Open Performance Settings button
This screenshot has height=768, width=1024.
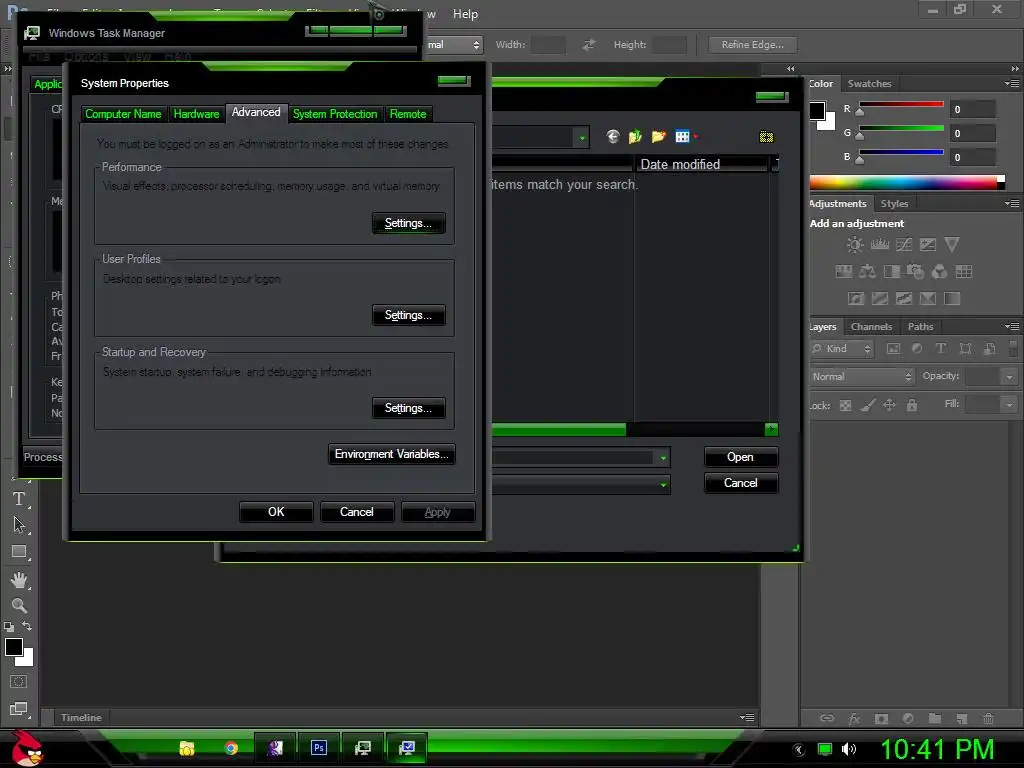tap(408, 223)
